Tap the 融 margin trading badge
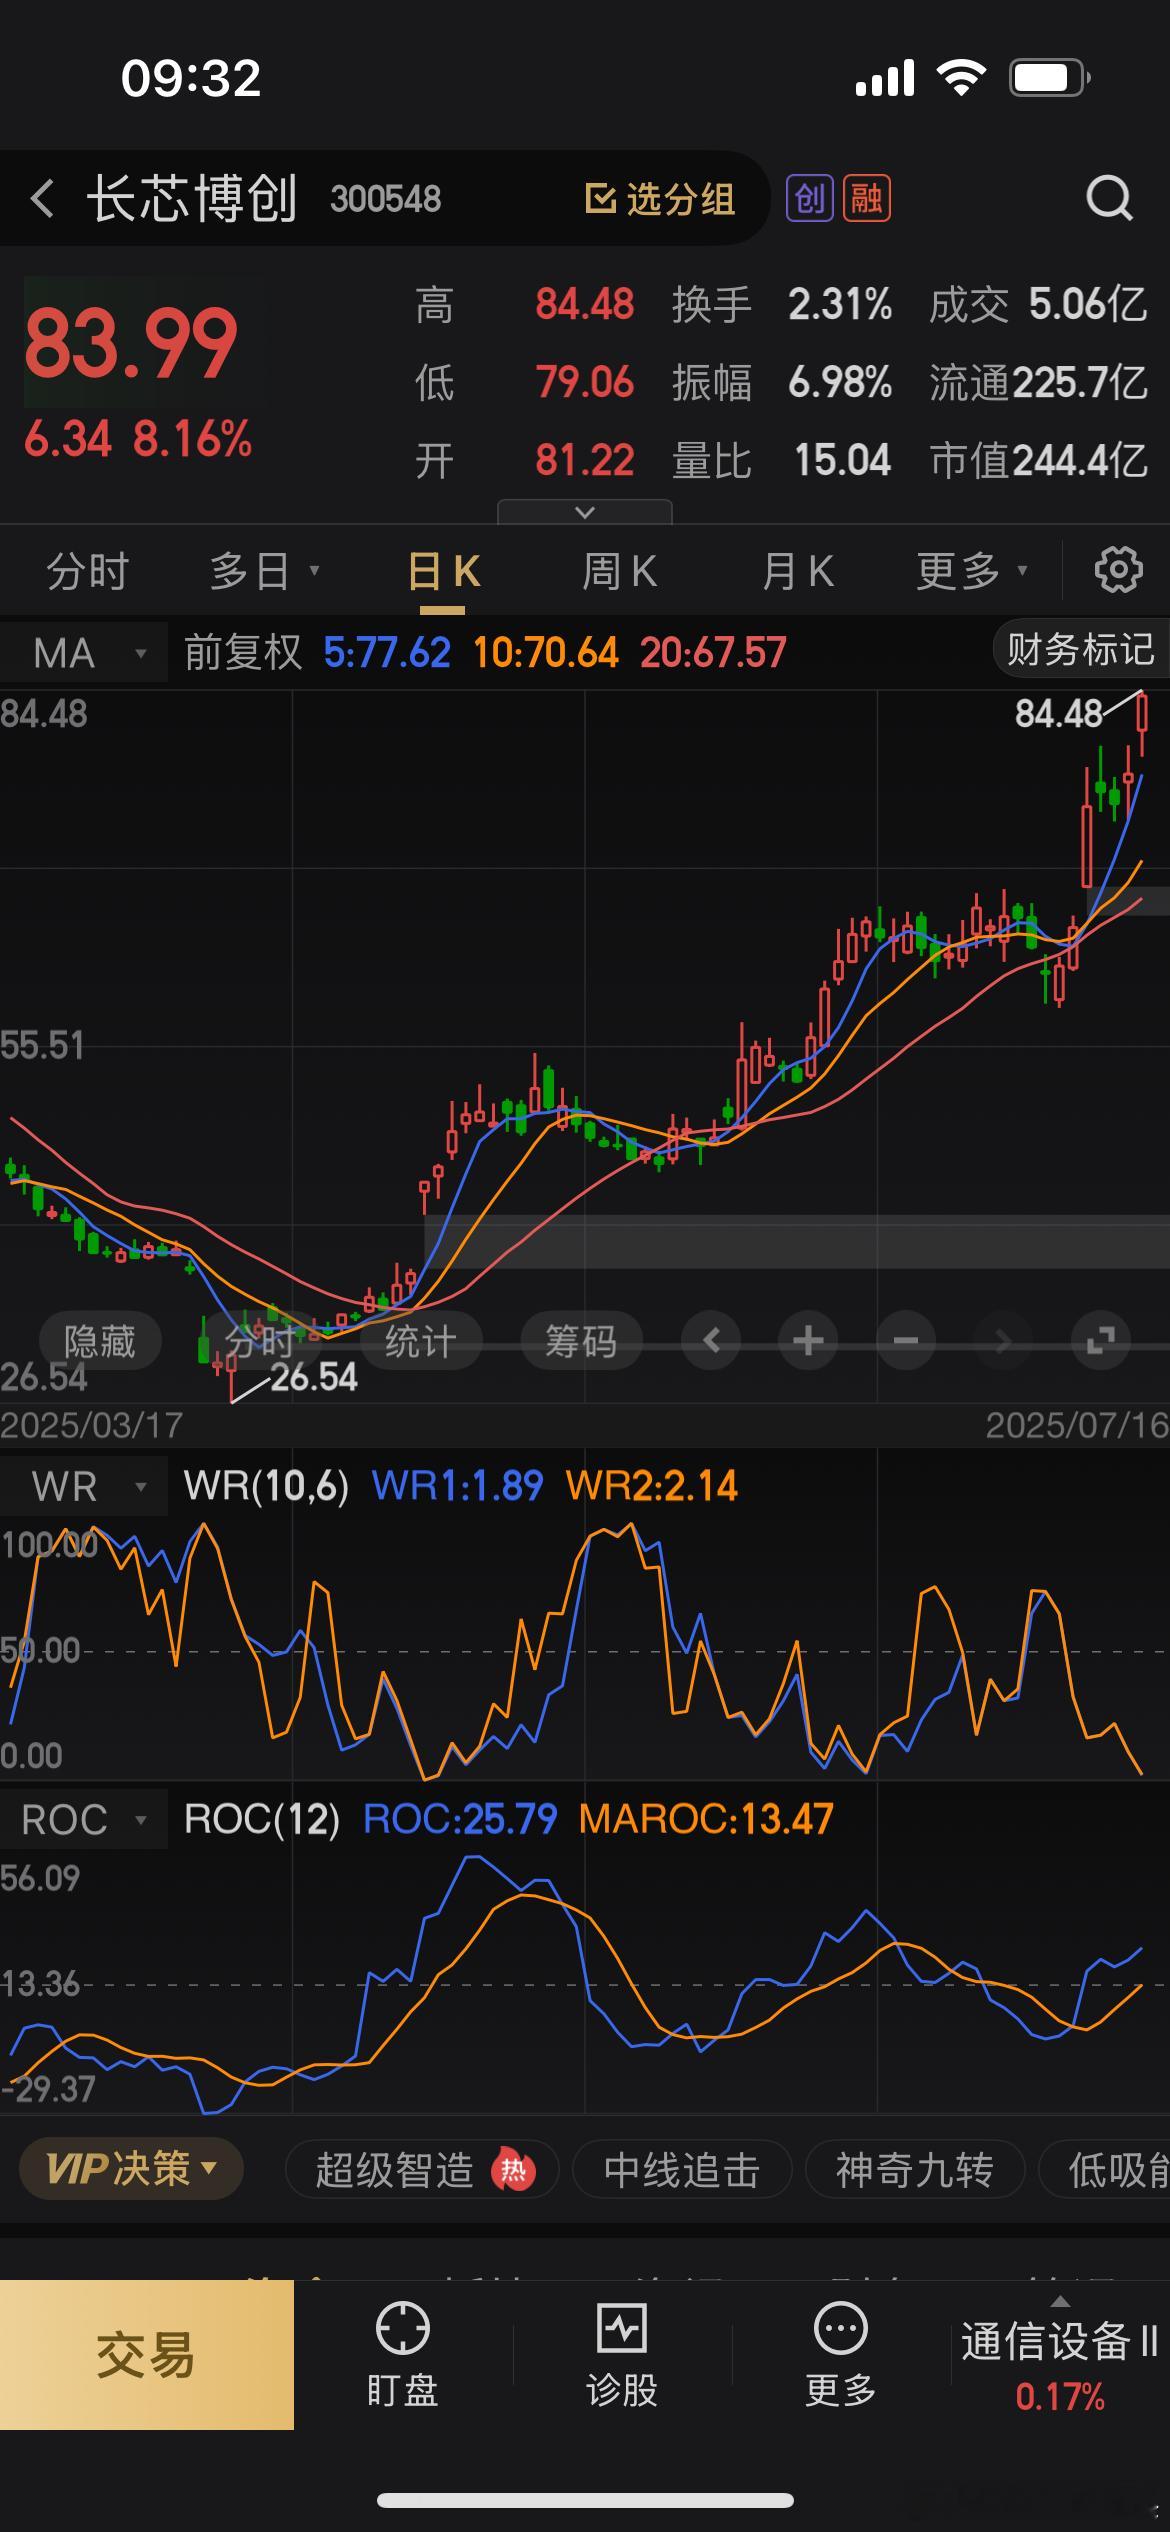This screenshot has height=2532, width=1170. [x=866, y=198]
